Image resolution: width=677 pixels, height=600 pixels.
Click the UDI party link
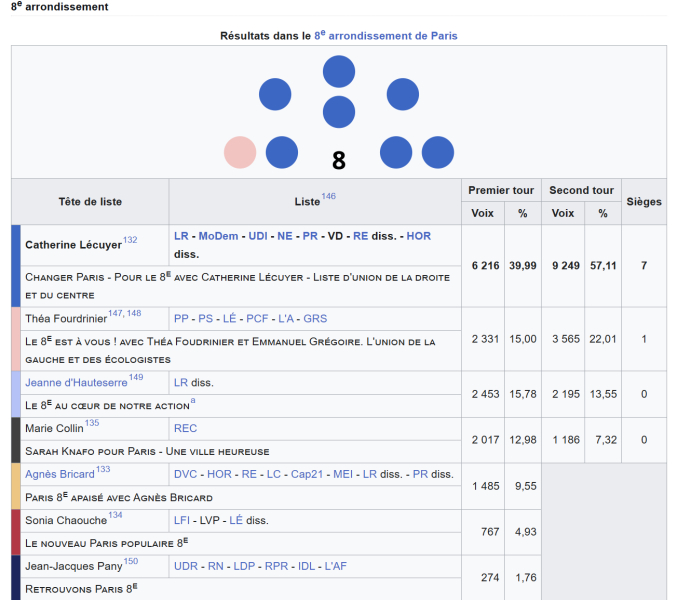pos(258,236)
